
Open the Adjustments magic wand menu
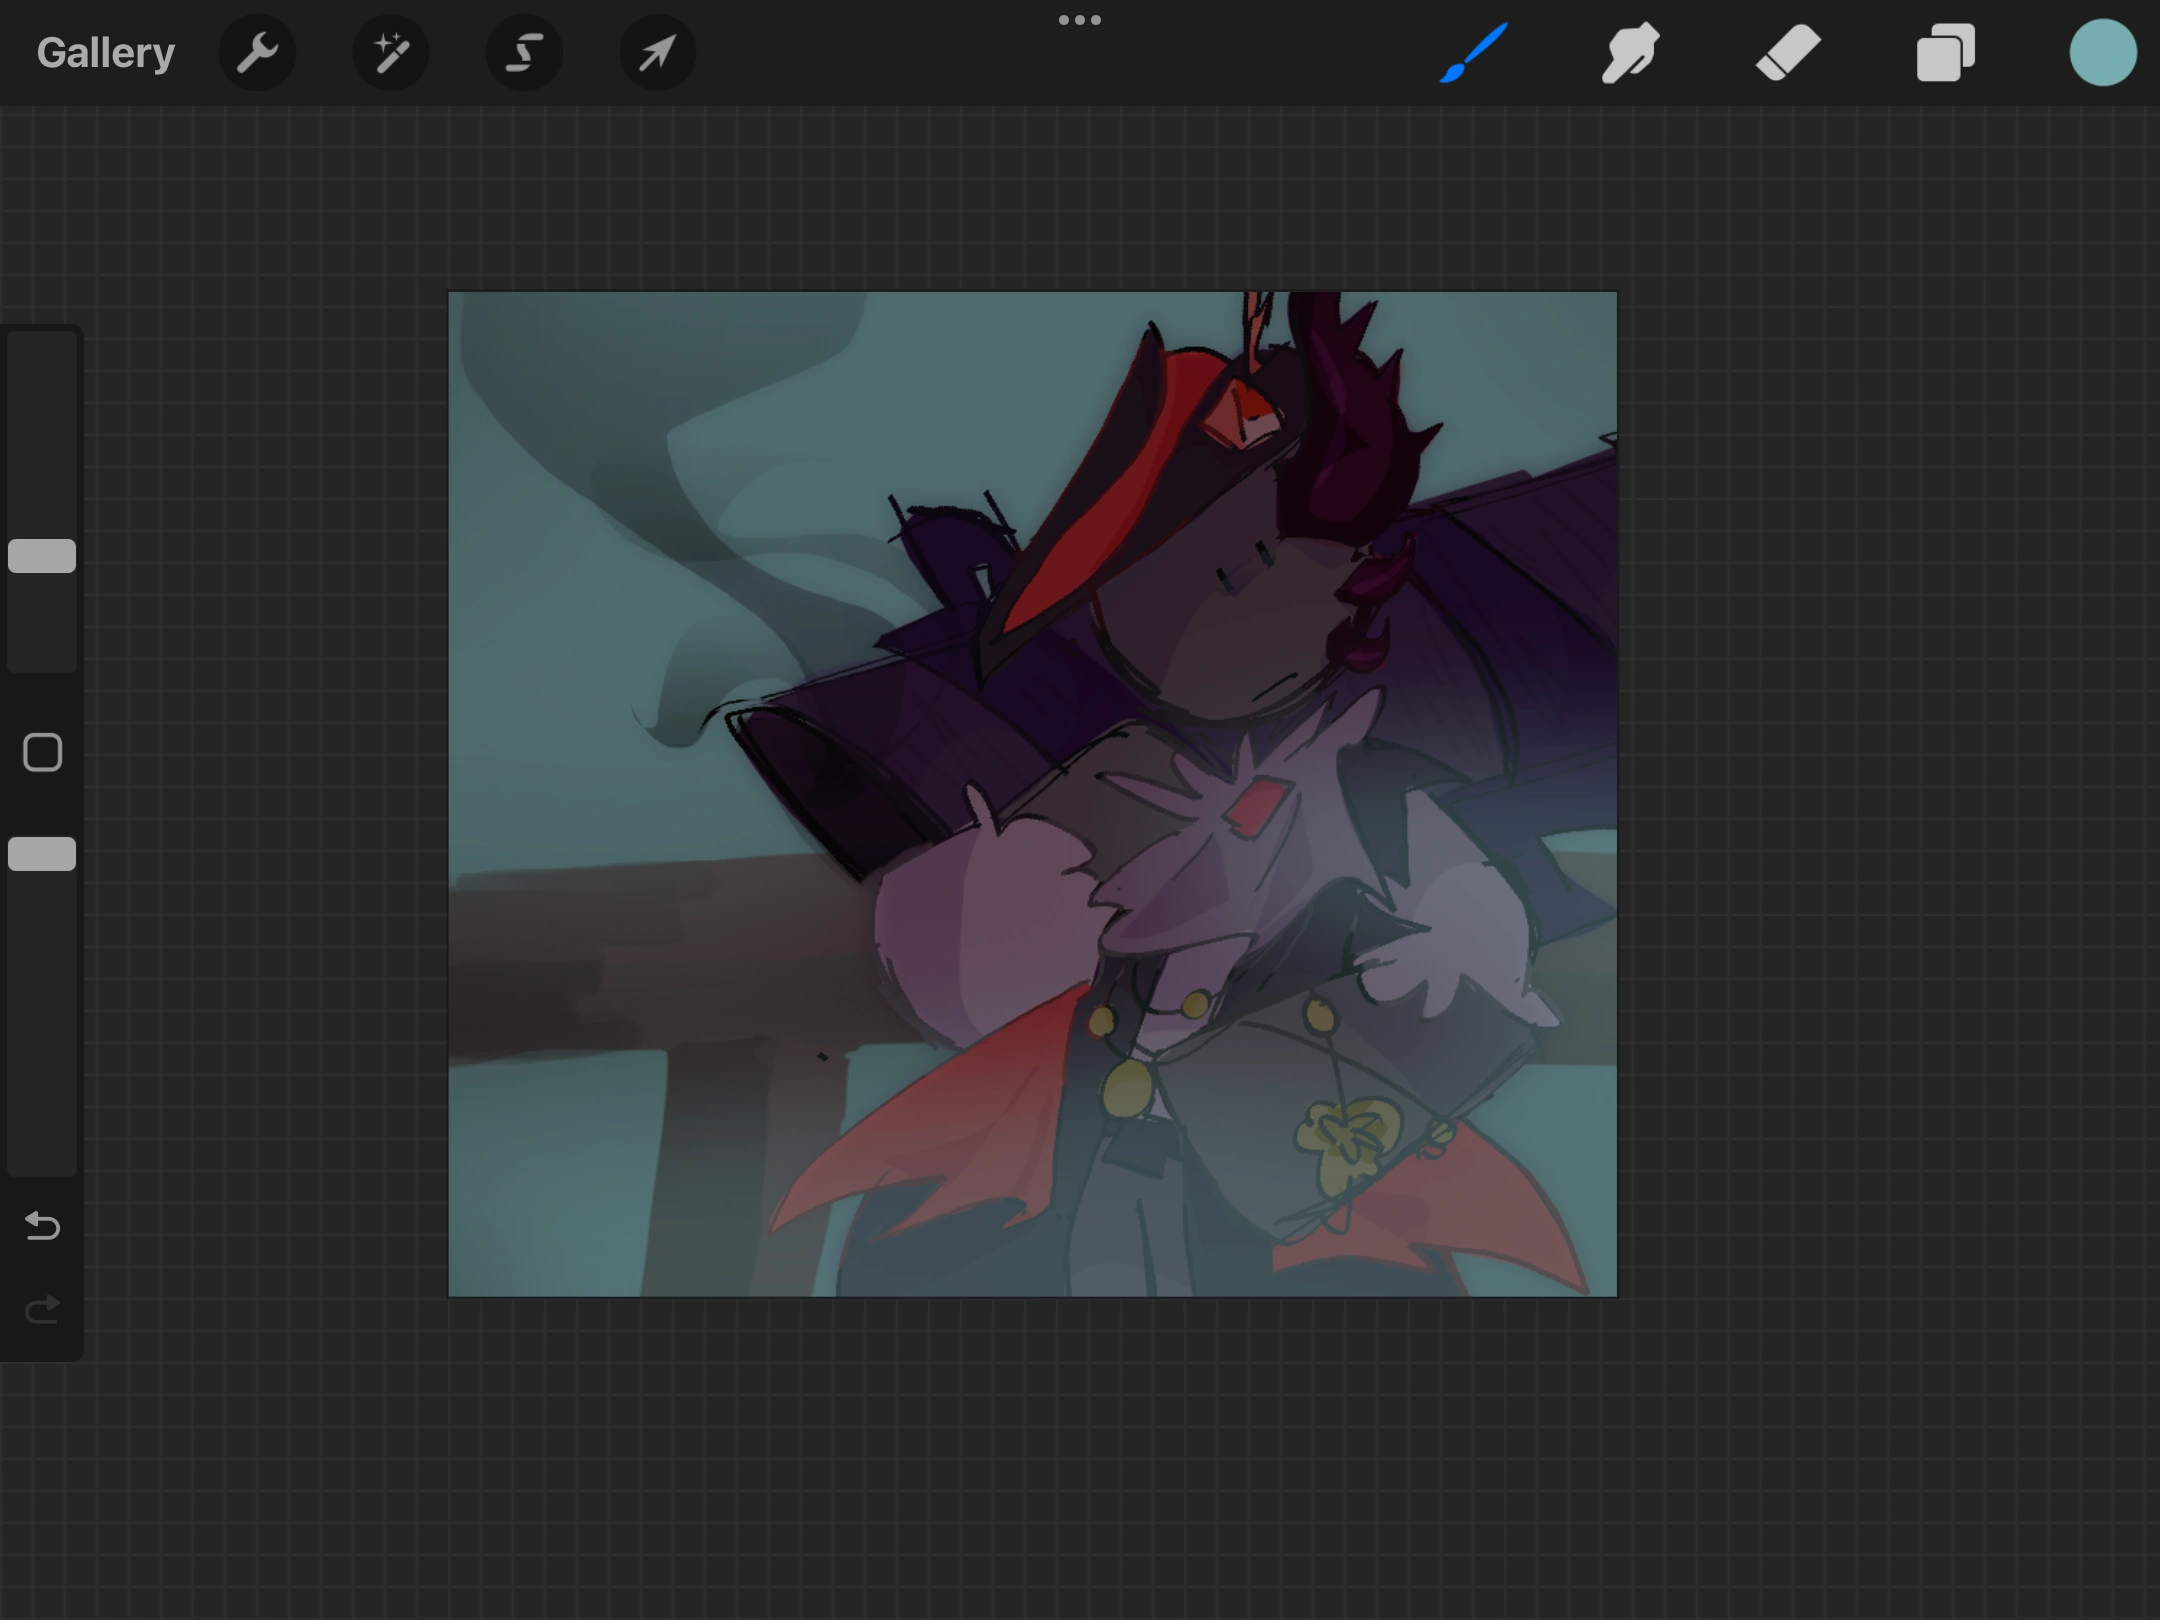[391, 53]
